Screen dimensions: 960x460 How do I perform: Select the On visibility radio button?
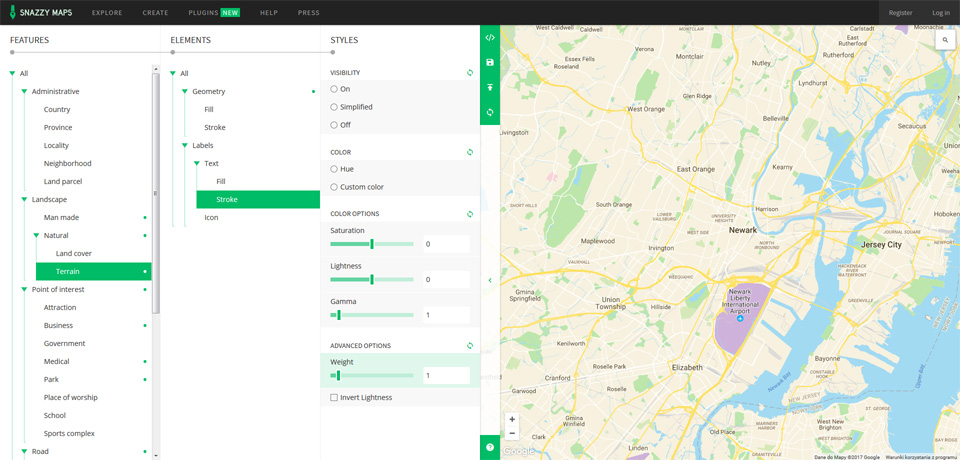tap(334, 89)
